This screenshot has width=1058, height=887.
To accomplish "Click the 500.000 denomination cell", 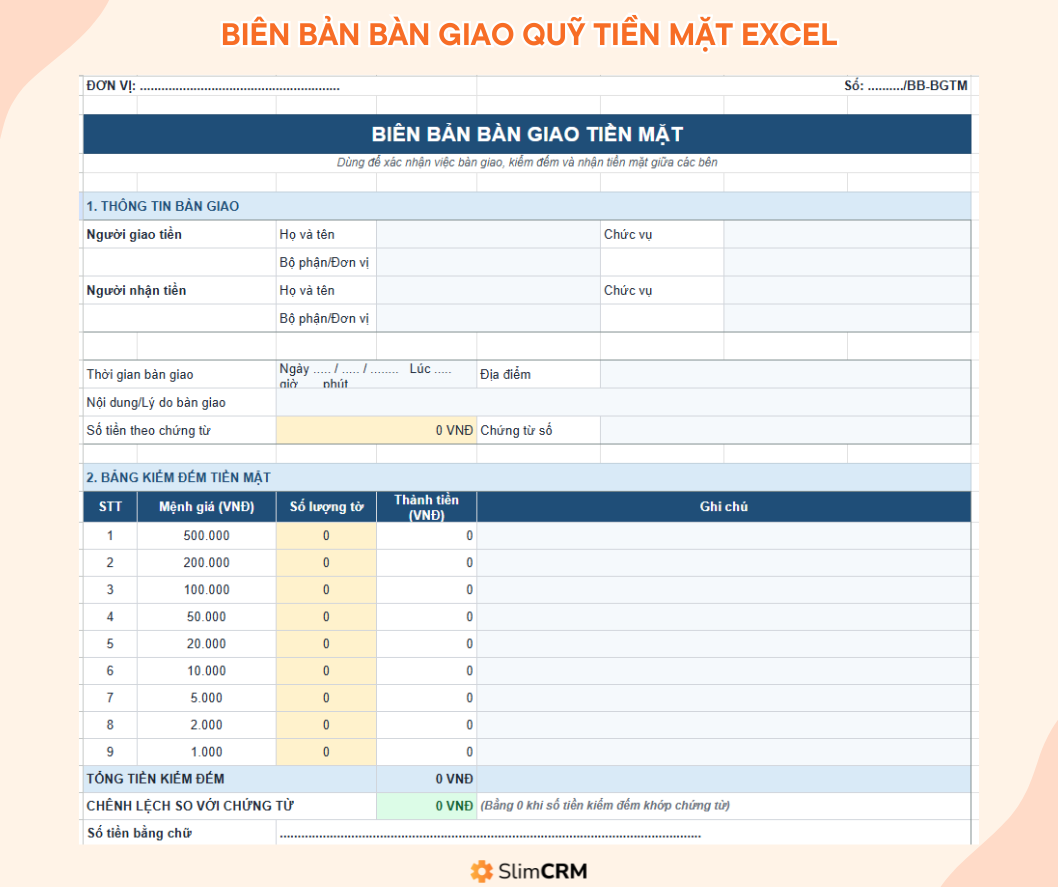I will (206, 536).
